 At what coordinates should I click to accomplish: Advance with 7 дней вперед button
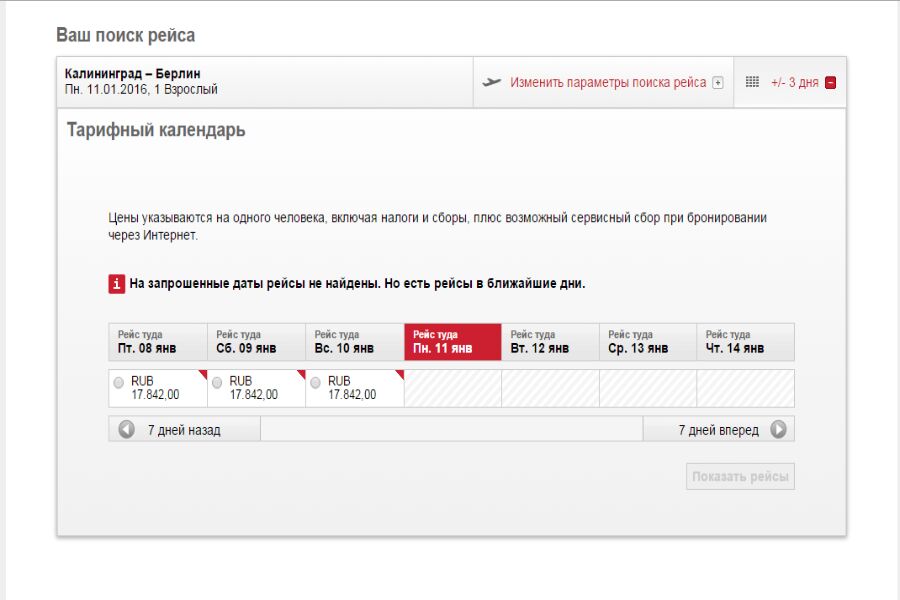718,430
